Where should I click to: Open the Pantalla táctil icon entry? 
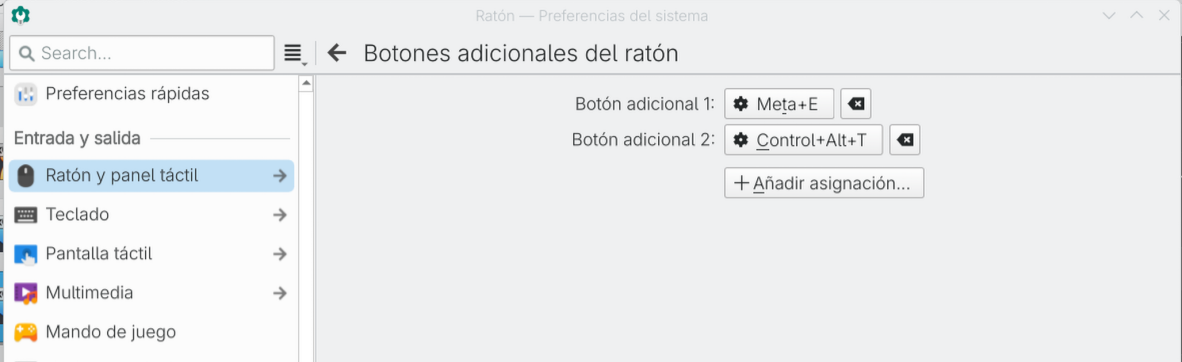[x=26, y=254]
